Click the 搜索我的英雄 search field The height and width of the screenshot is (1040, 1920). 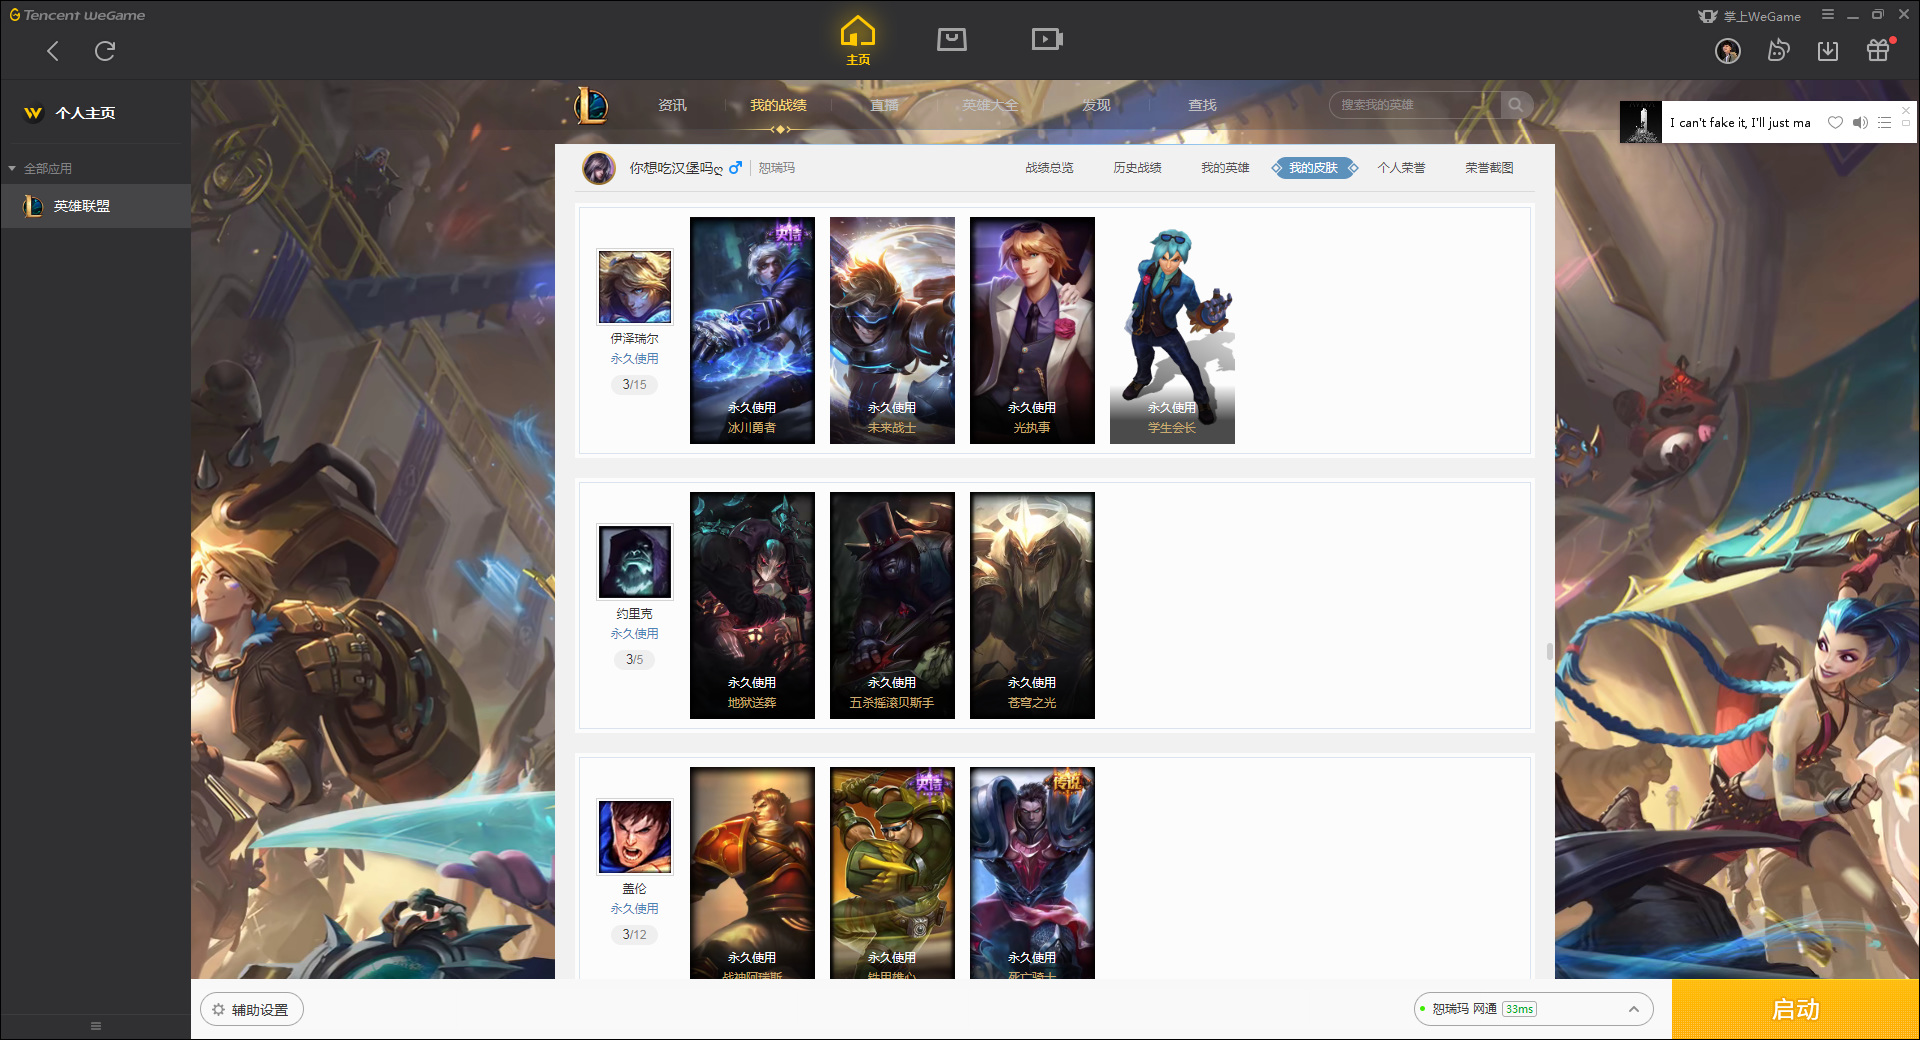[1415, 105]
